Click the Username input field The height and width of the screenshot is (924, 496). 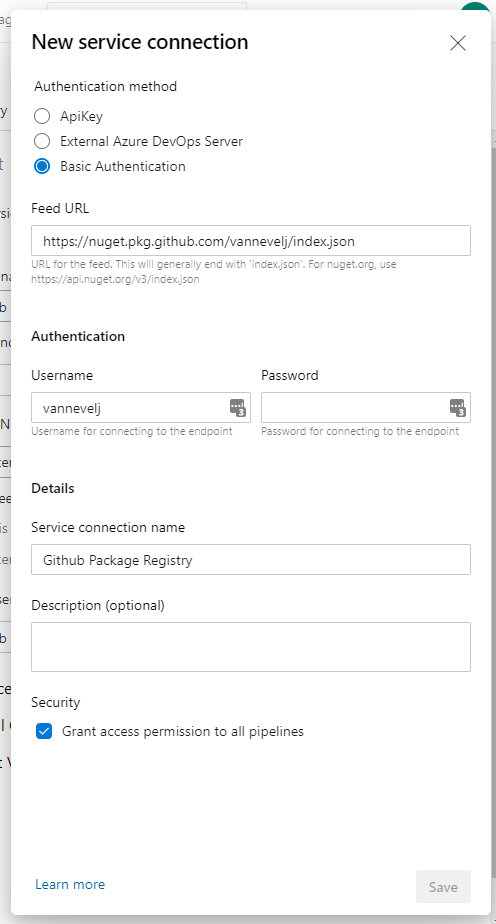click(141, 407)
